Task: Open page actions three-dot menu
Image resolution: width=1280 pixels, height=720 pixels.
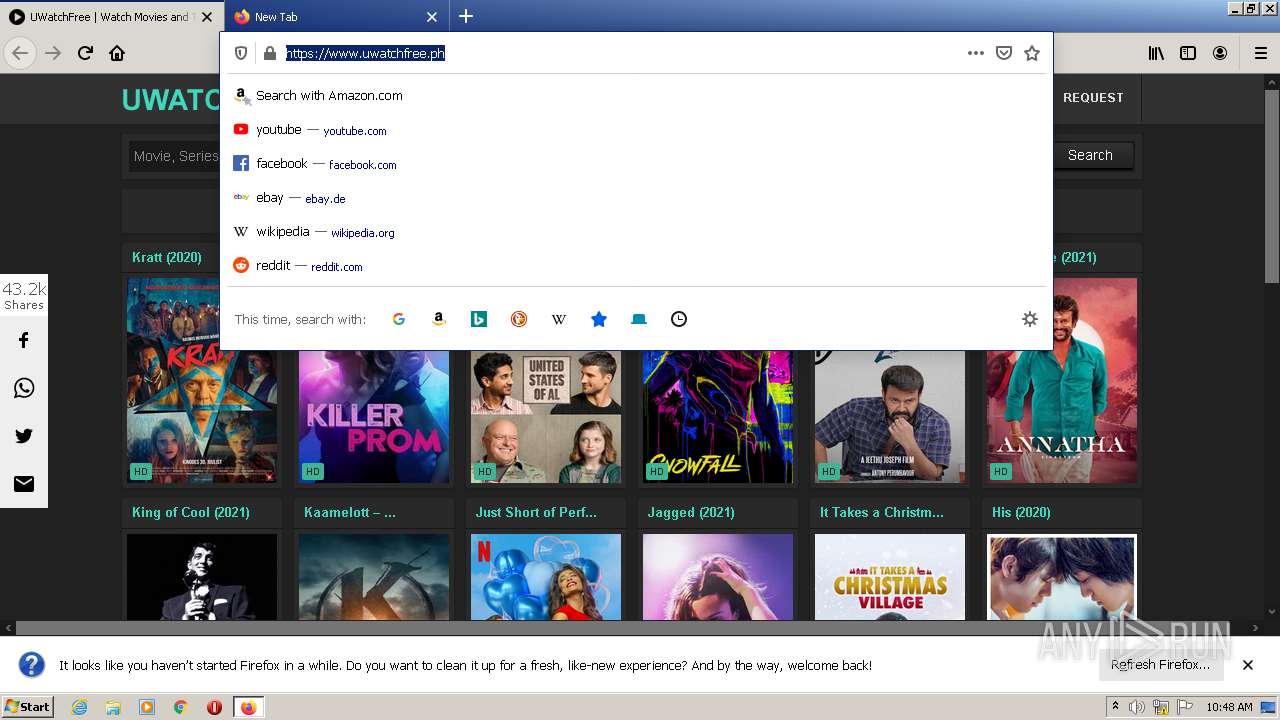Action: 976,53
